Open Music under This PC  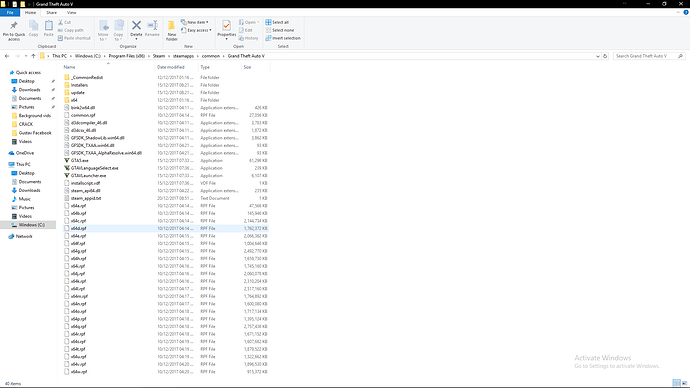pyautogui.click(x=25, y=199)
